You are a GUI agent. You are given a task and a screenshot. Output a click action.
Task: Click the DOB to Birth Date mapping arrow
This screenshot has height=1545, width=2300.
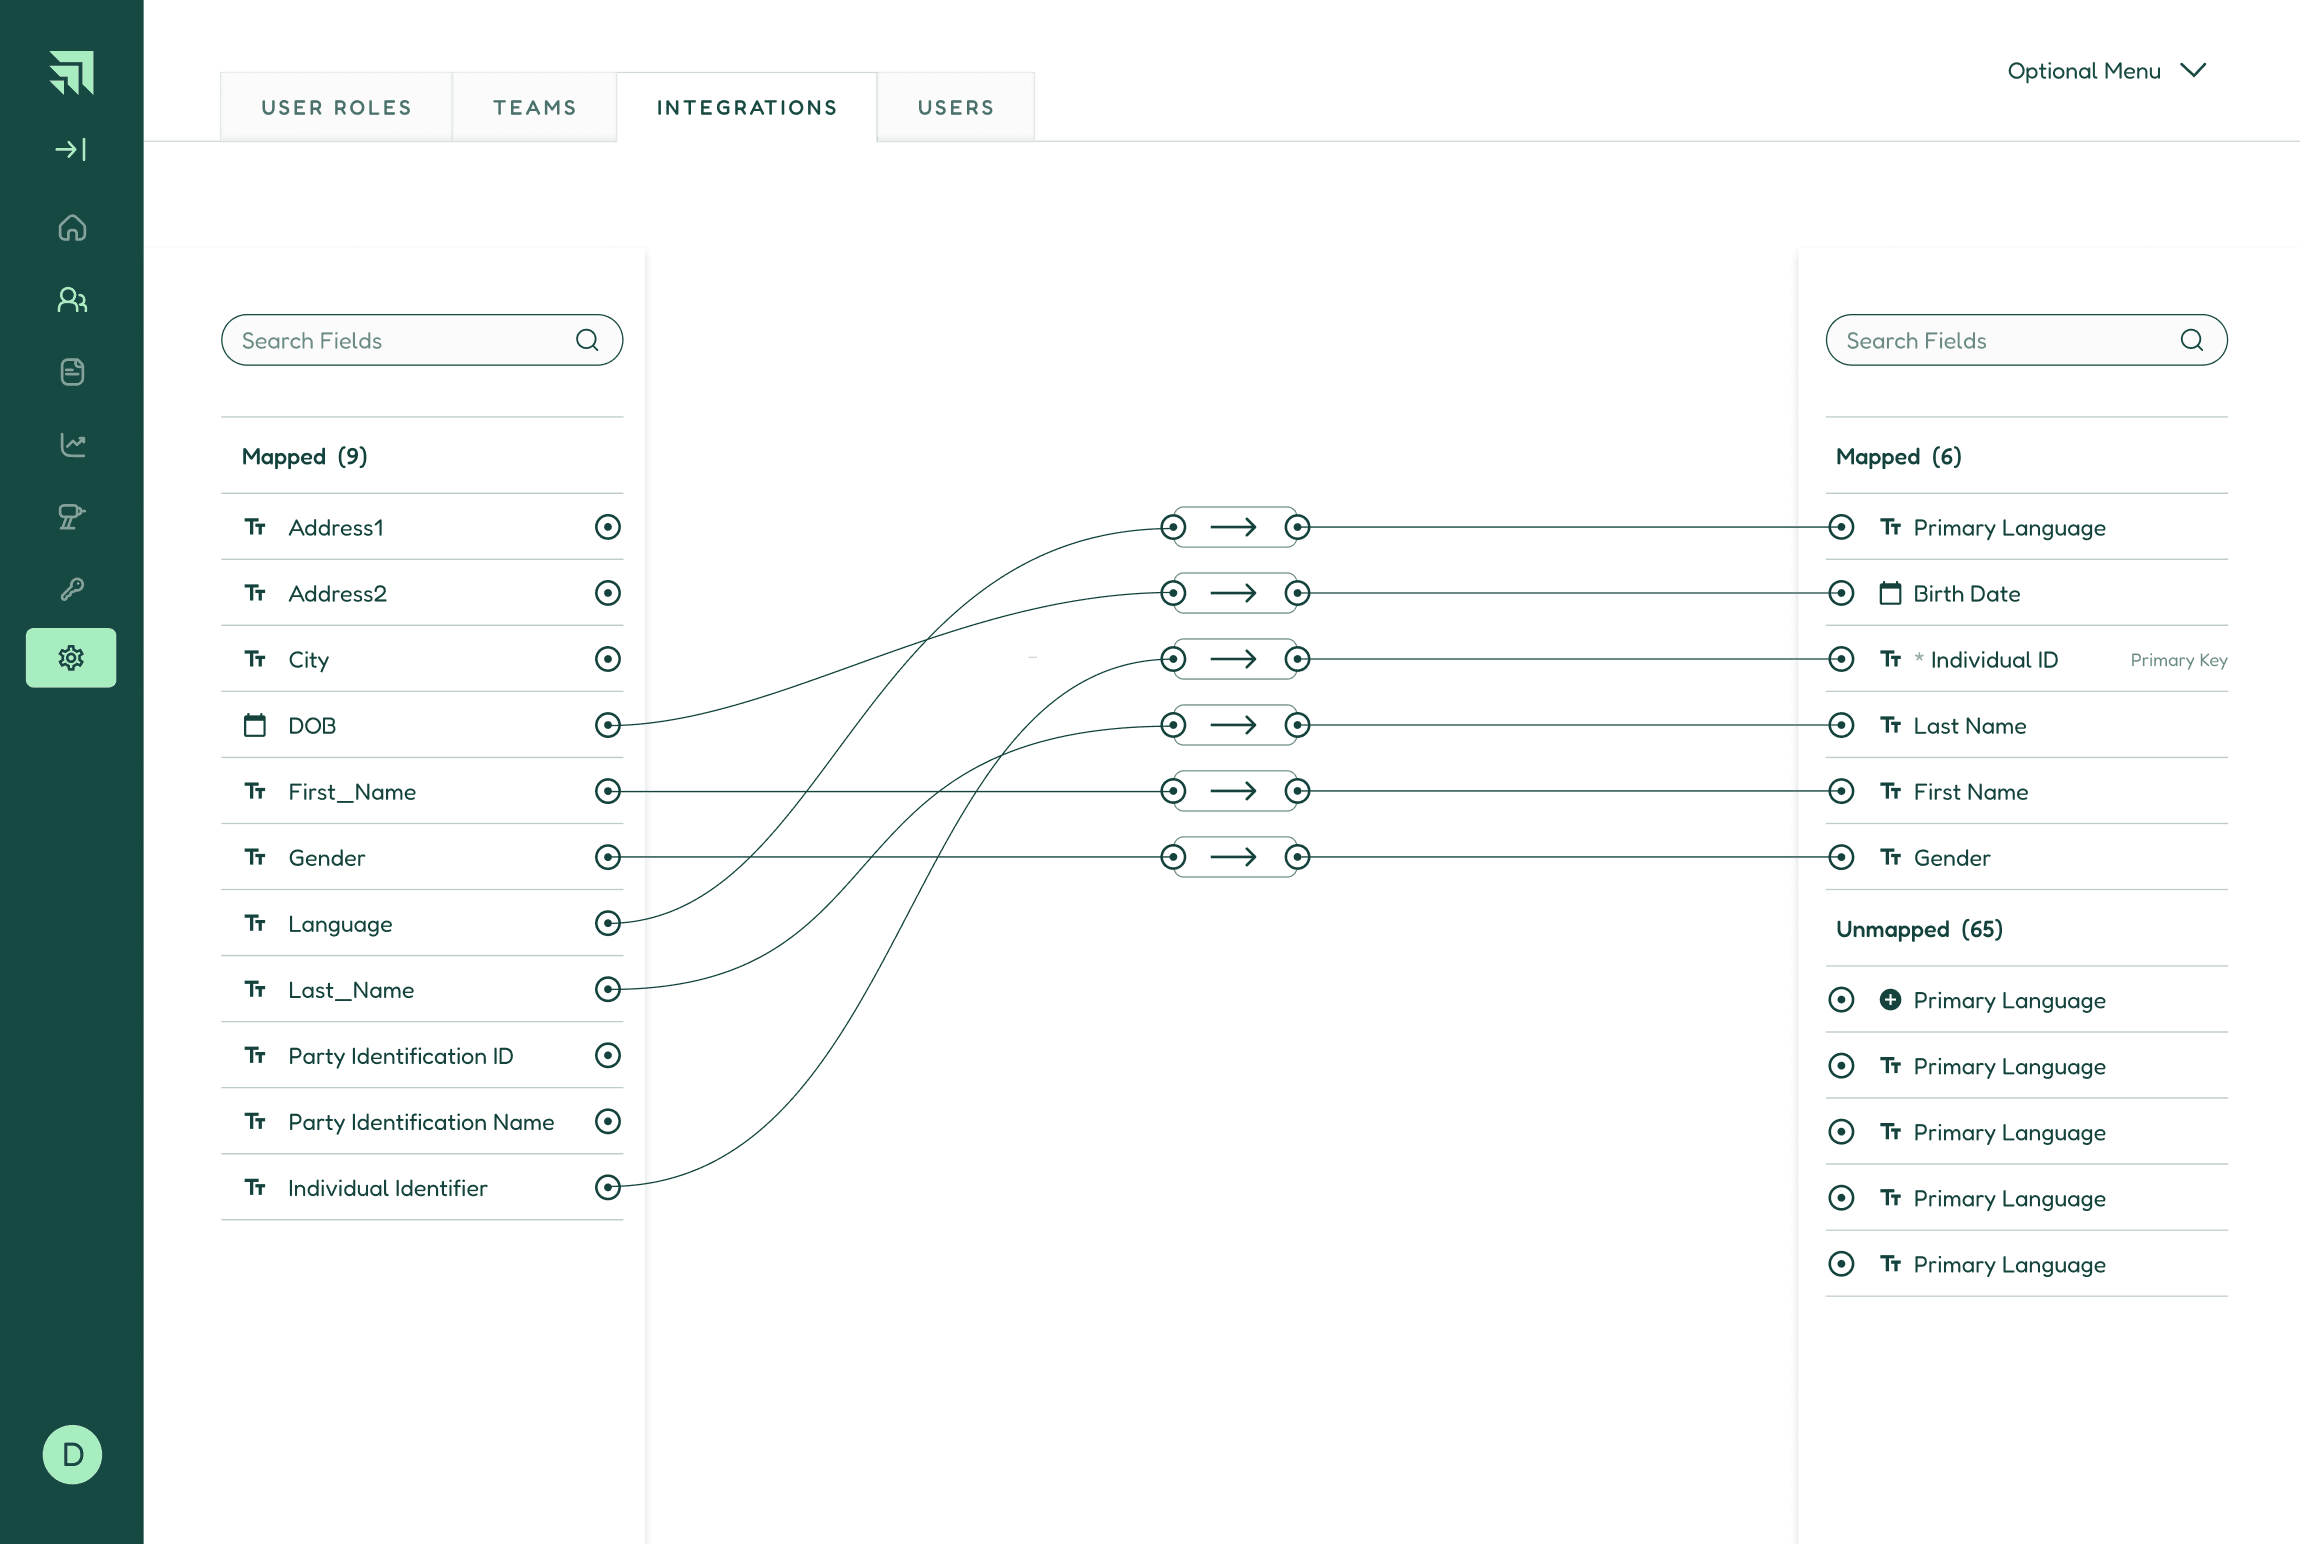pos(1234,593)
